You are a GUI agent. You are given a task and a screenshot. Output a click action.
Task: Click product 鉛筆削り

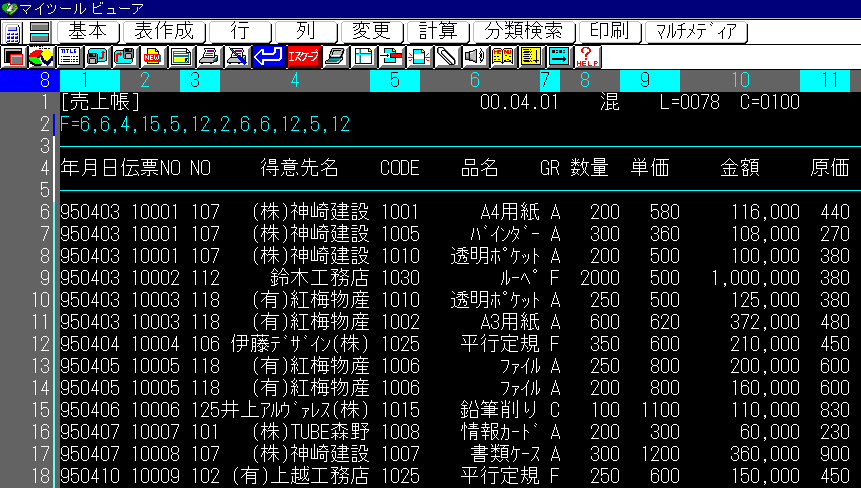tap(500, 410)
